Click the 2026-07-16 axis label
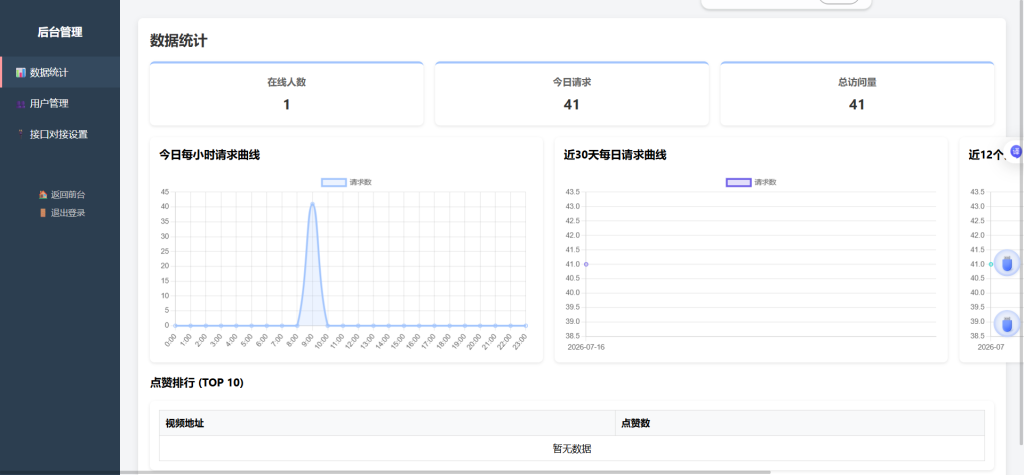 (x=586, y=347)
